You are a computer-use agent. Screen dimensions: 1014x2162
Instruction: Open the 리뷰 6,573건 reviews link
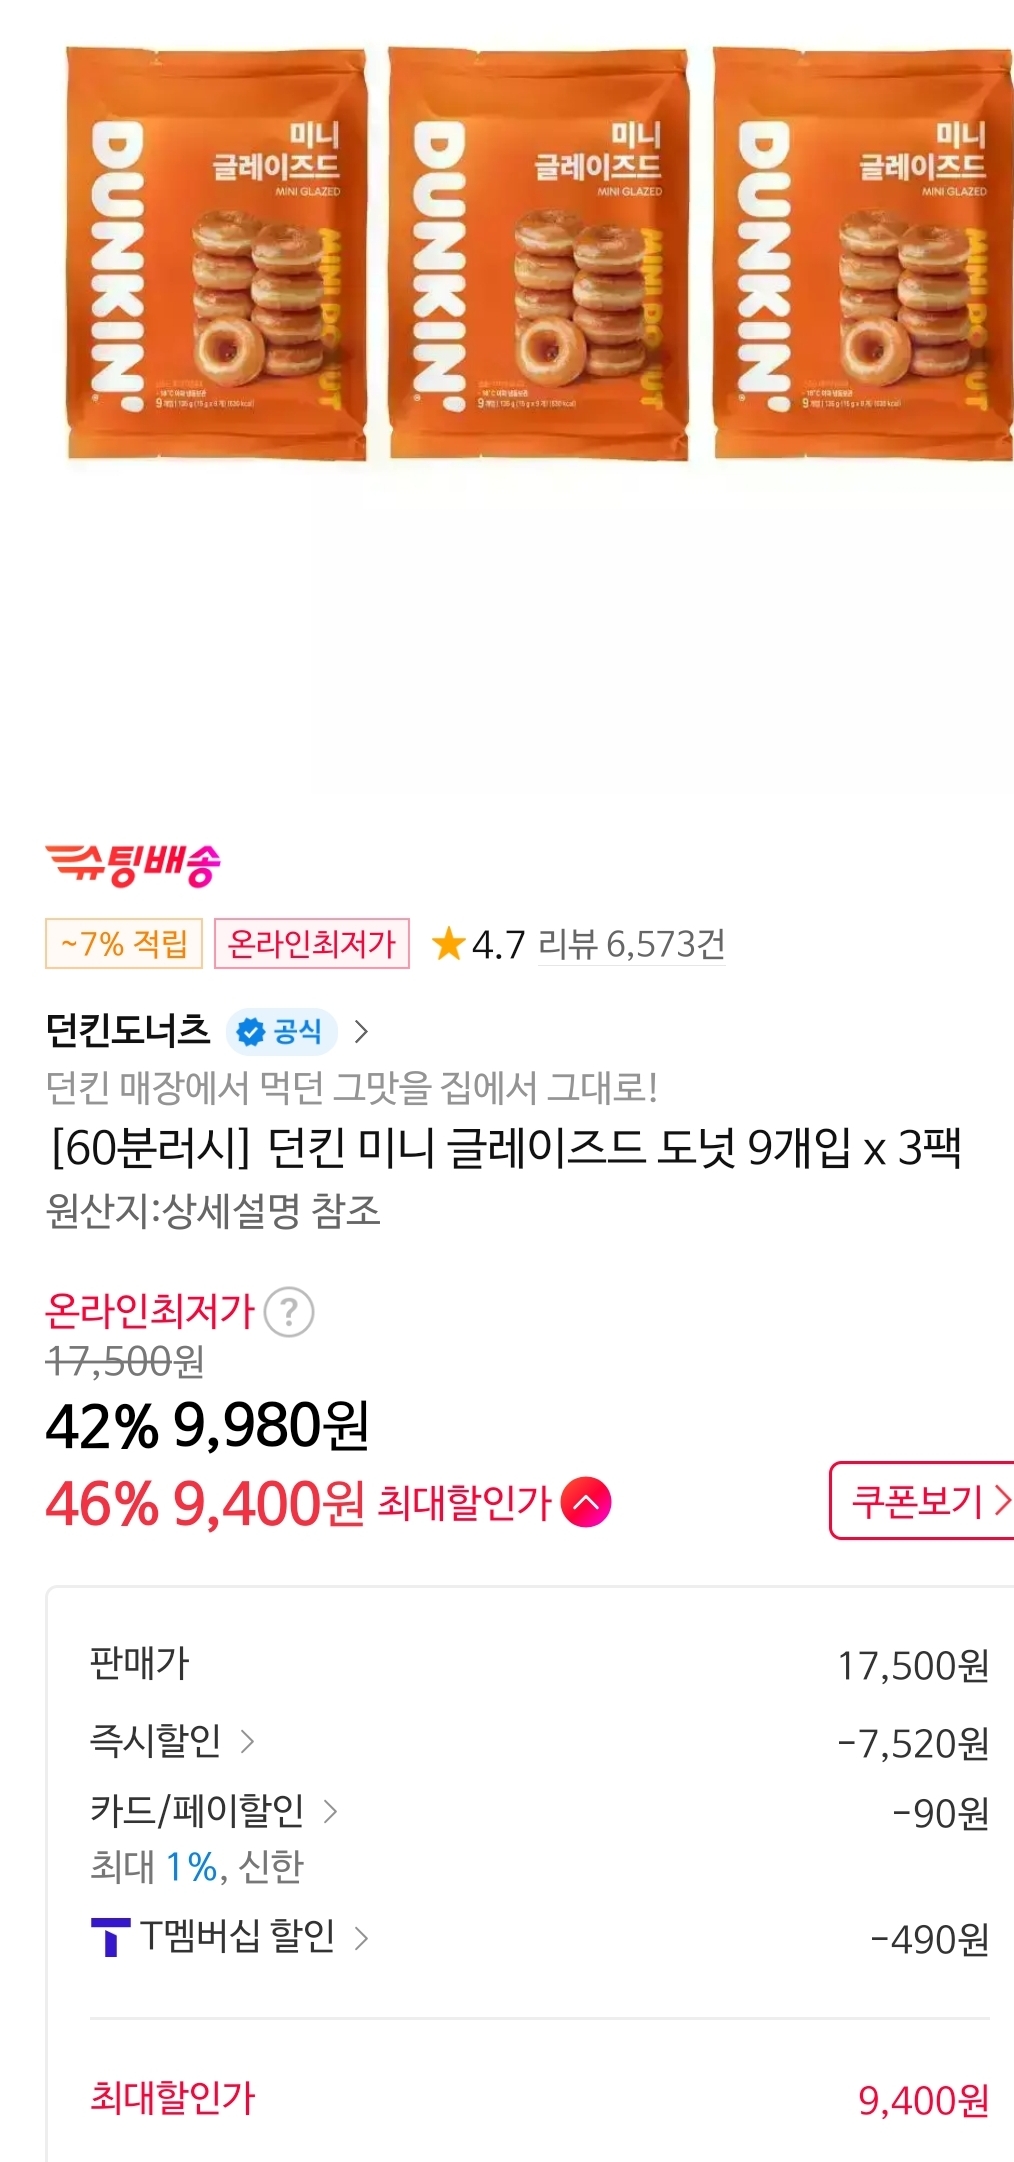(631, 944)
